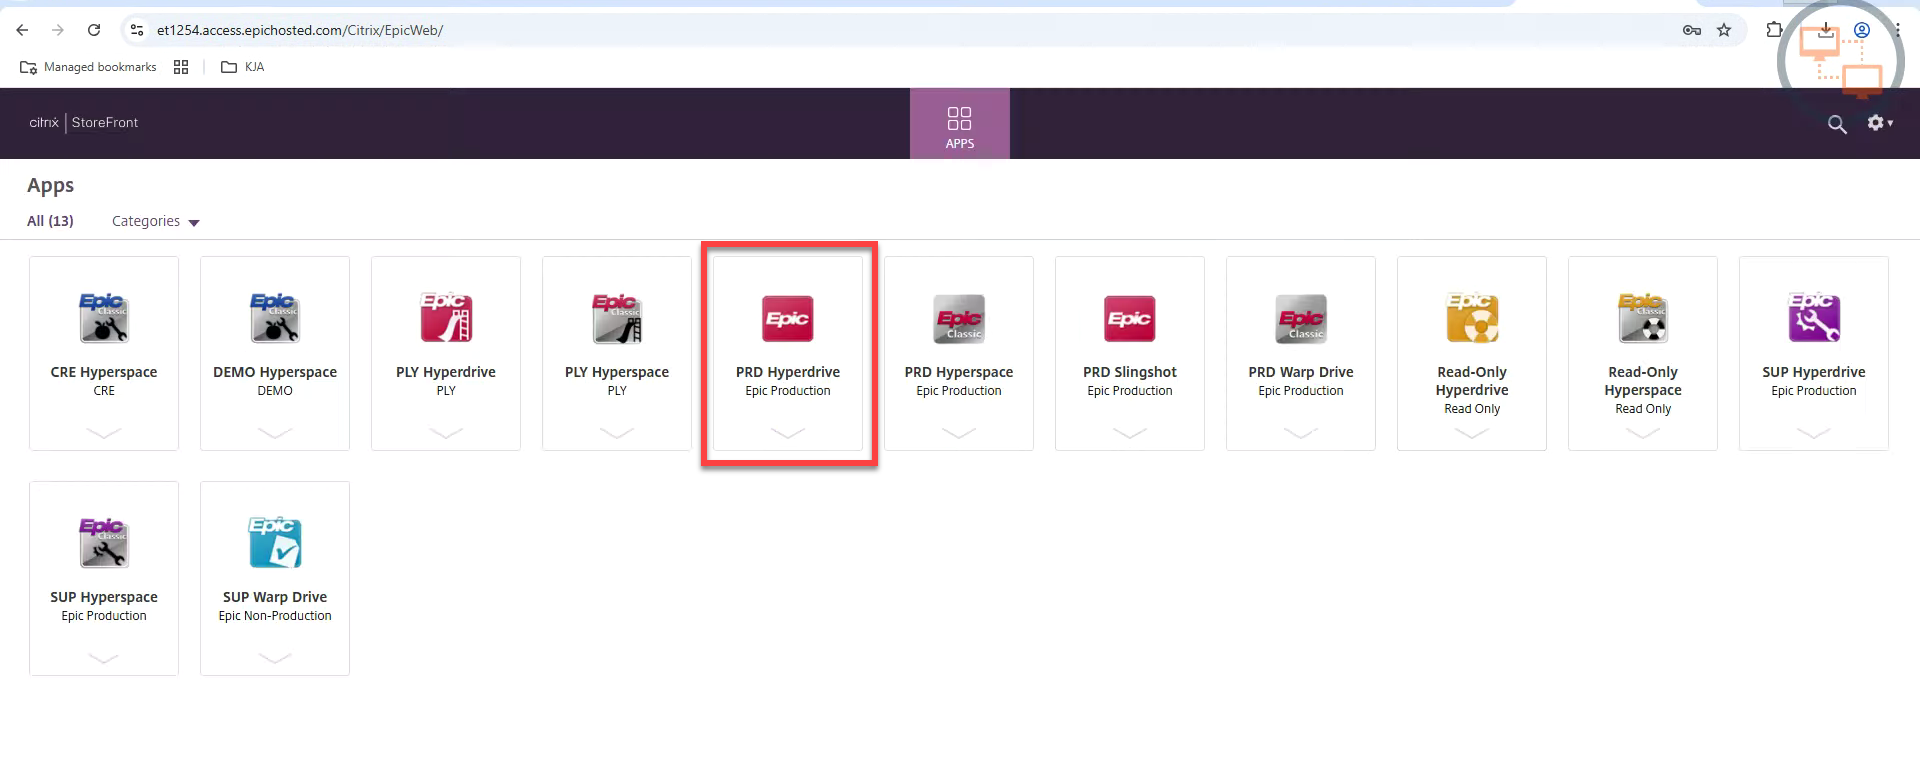Screen dimensions: 1920x764
Task: Focus the browser address bar URL
Action: click(300, 30)
